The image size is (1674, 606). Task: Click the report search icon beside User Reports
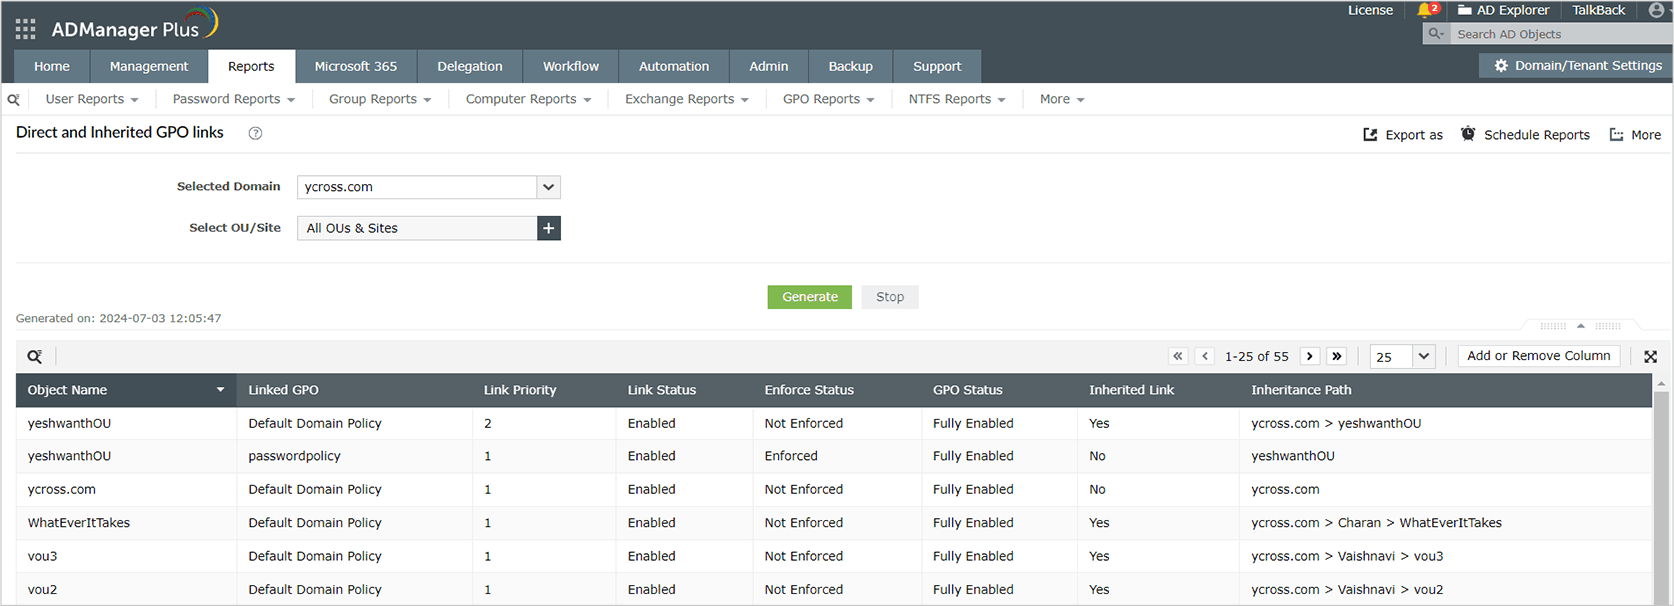(x=14, y=99)
